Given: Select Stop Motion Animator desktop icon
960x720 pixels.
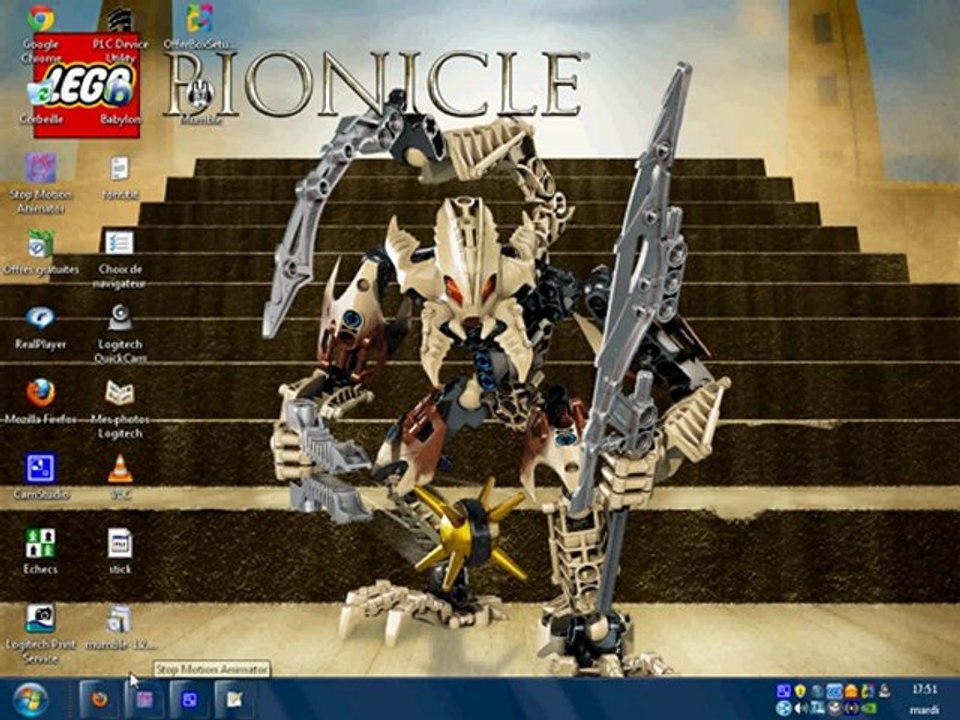Looking at the screenshot, I should (x=40, y=182).
